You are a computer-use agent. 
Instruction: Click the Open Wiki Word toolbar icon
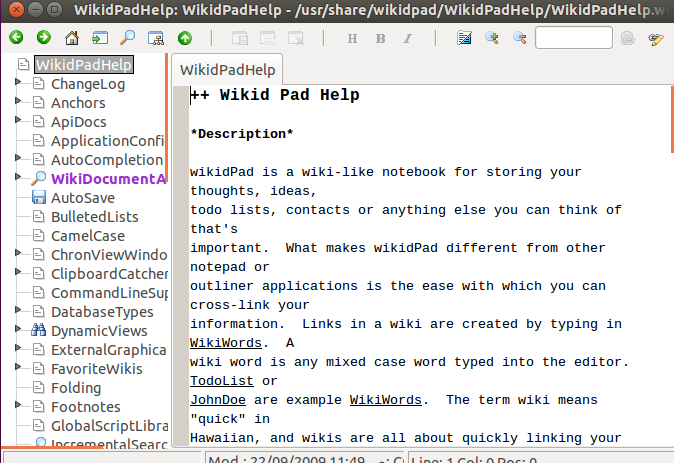pyautogui.click(x=100, y=38)
